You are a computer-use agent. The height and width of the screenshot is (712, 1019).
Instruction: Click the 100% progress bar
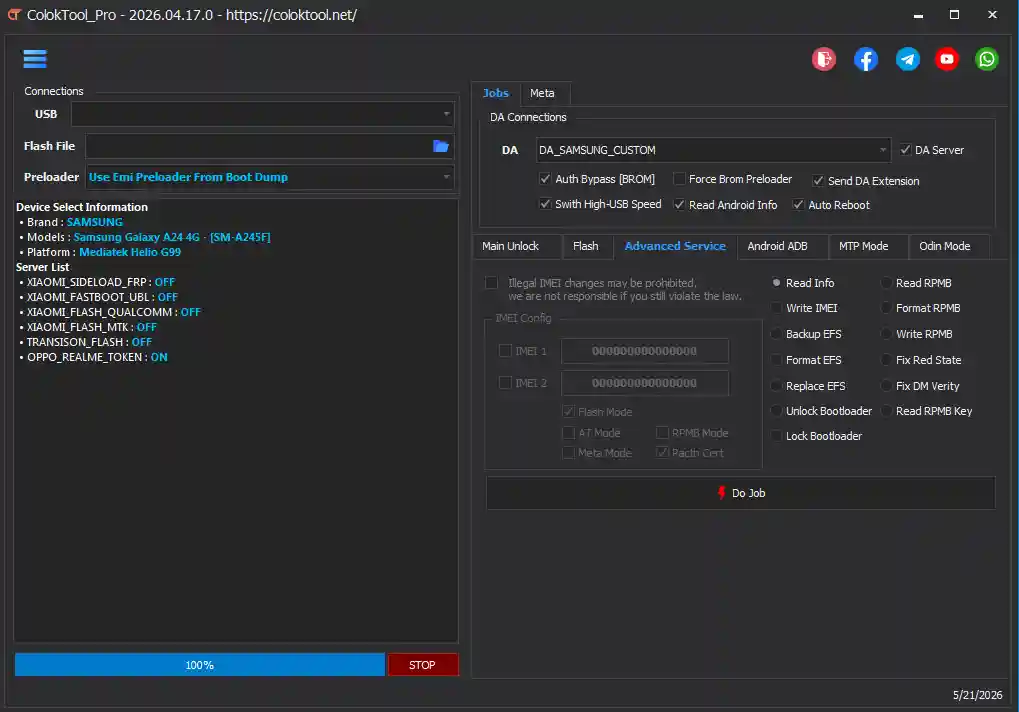click(200, 665)
